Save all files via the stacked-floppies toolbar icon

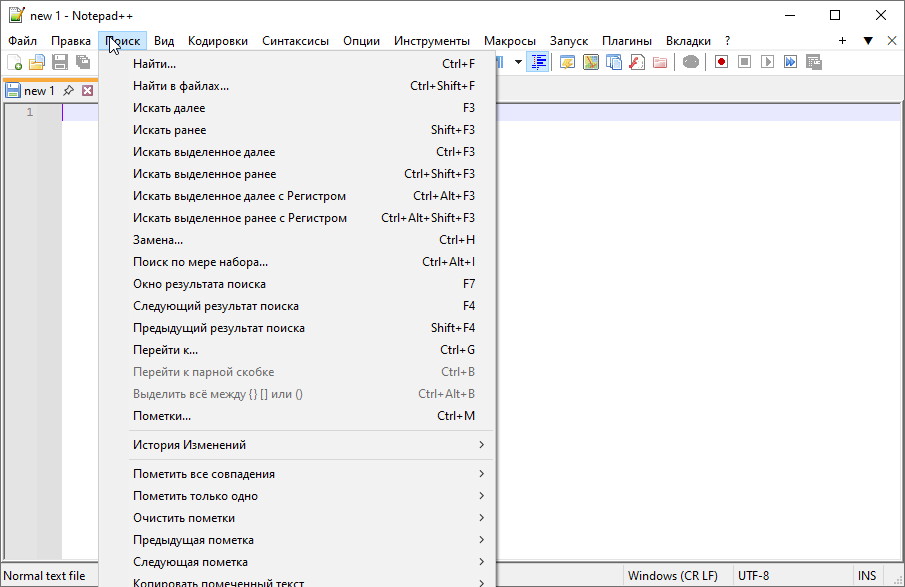point(83,62)
